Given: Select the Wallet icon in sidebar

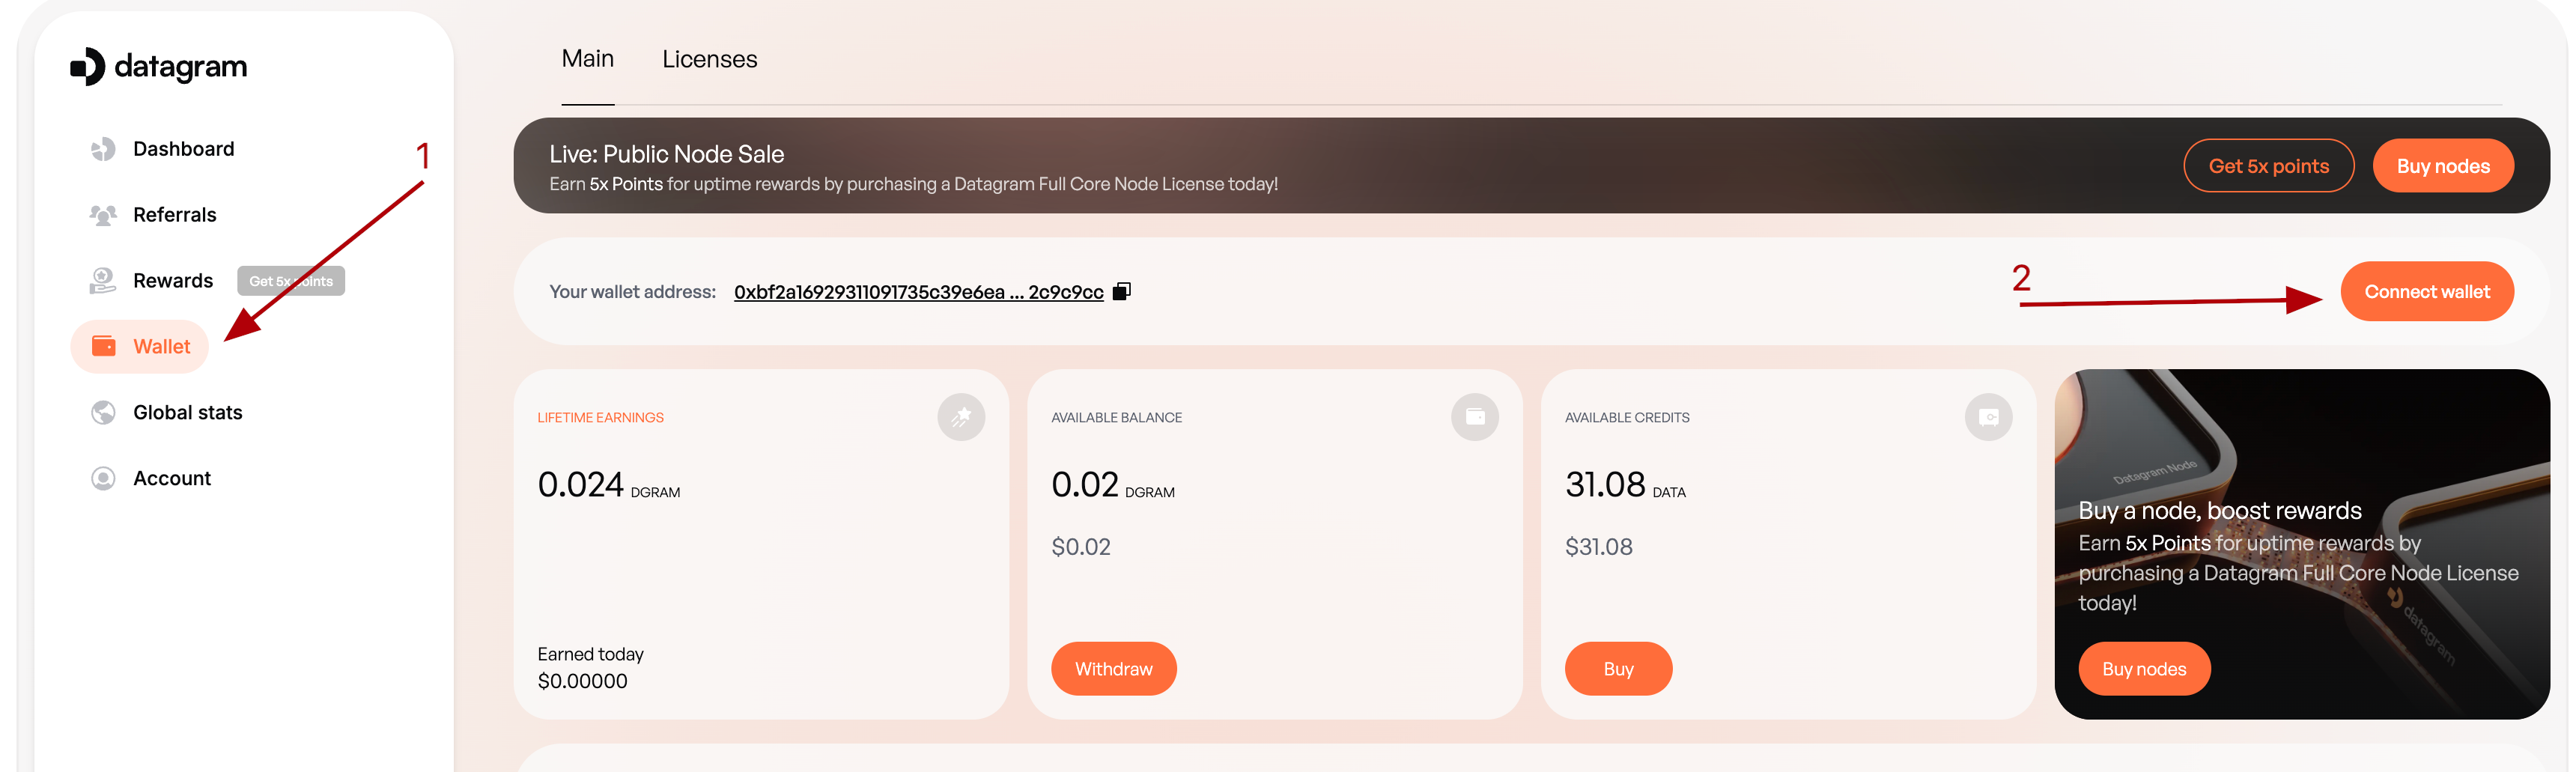Looking at the screenshot, I should coord(104,346).
